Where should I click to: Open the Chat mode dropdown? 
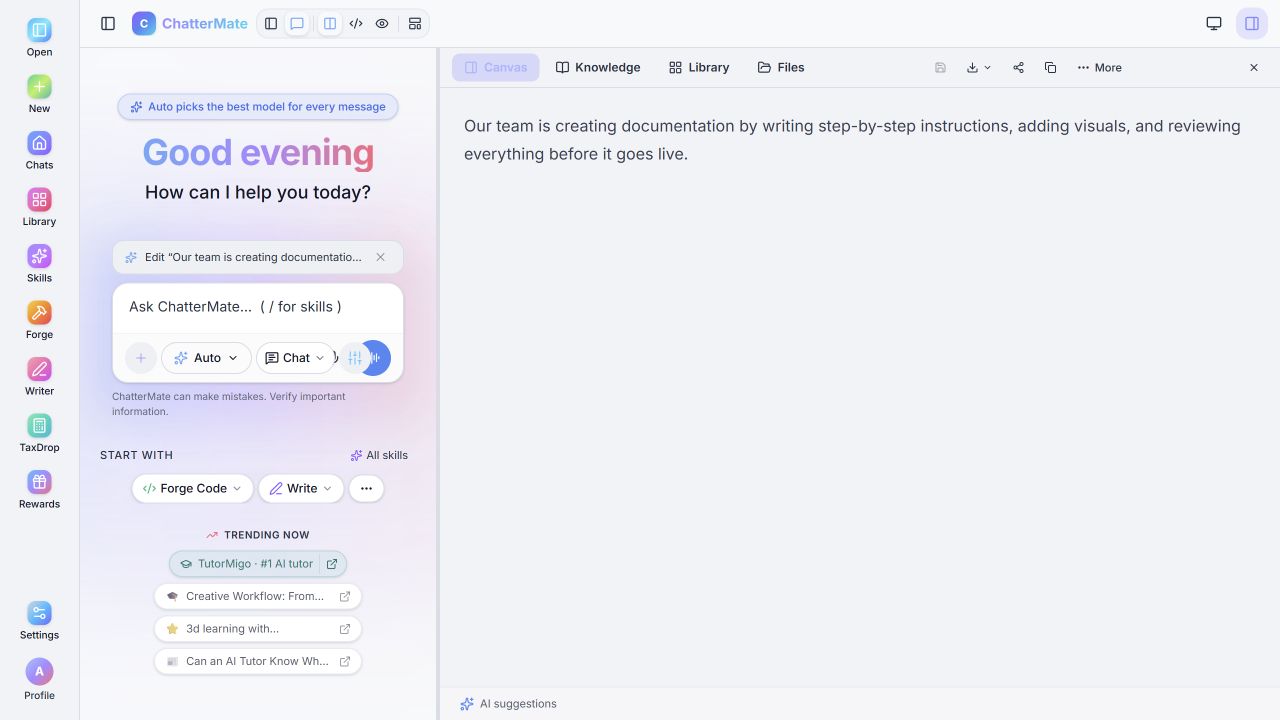(x=295, y=358)
